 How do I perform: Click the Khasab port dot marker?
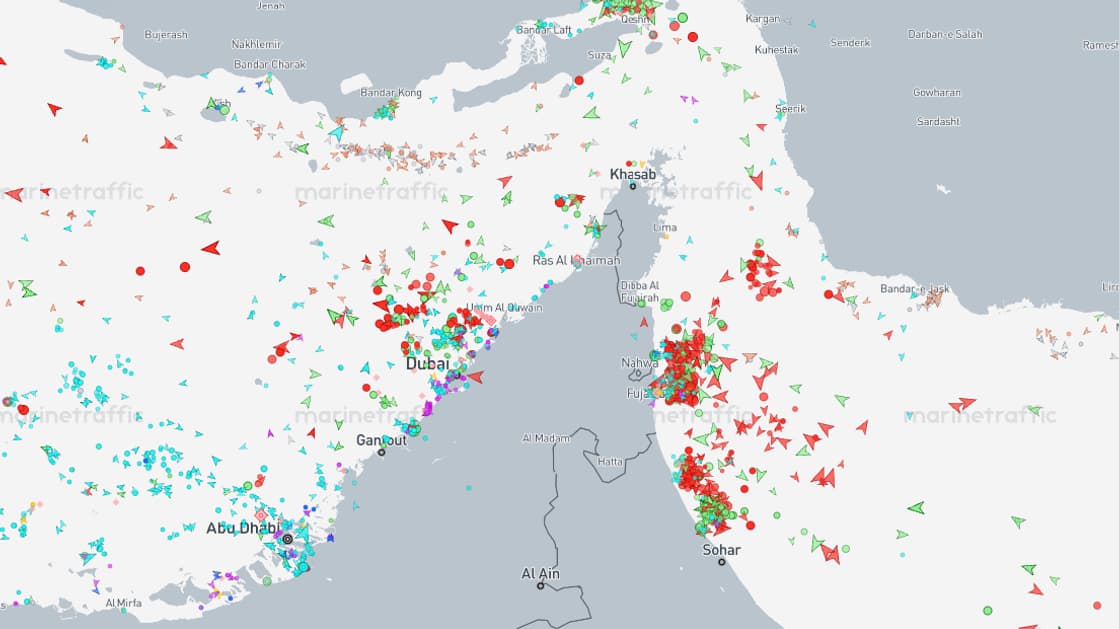(632, 186)
